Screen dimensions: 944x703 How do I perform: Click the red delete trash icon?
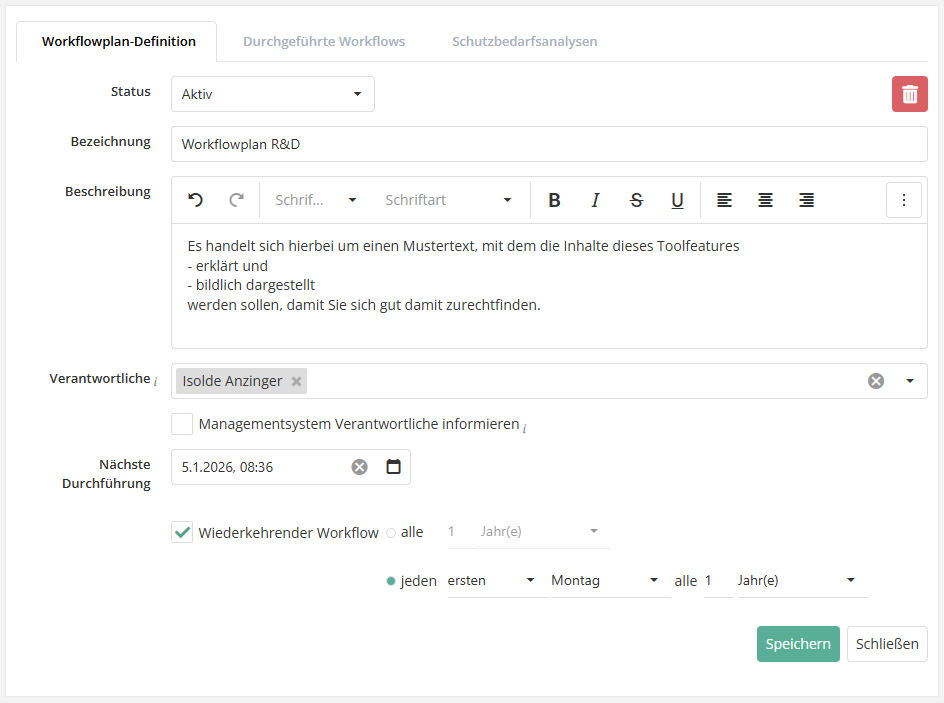tap(909, 94)
